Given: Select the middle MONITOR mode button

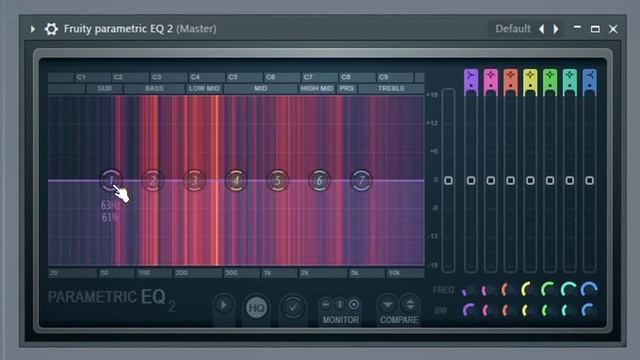Looking at the screenshot, I should point(340,304).
